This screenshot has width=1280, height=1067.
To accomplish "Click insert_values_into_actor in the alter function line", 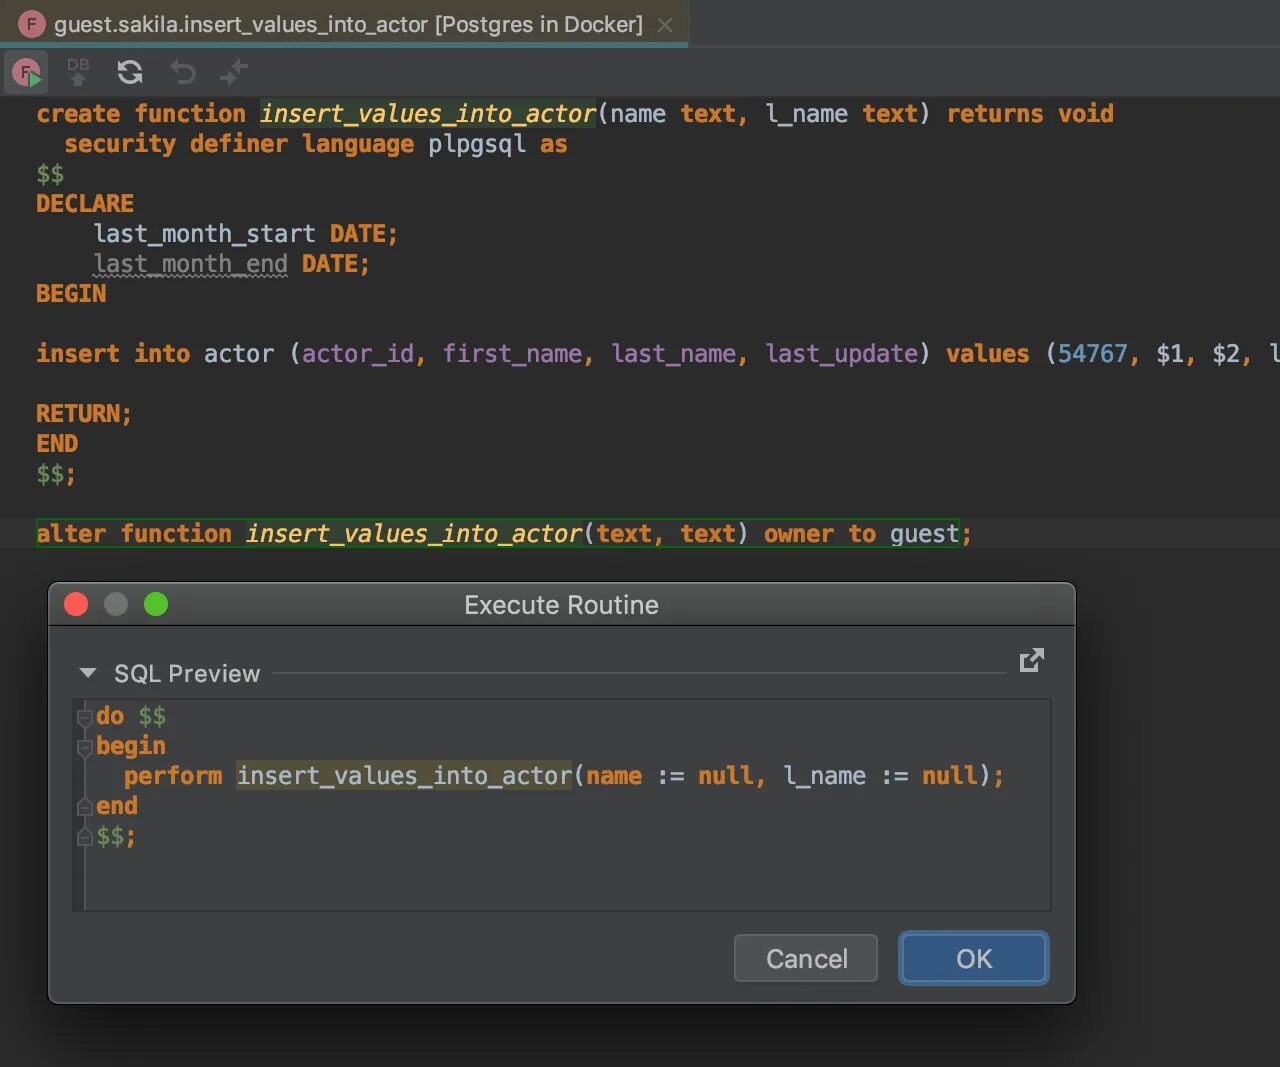I will click(414, 534).
